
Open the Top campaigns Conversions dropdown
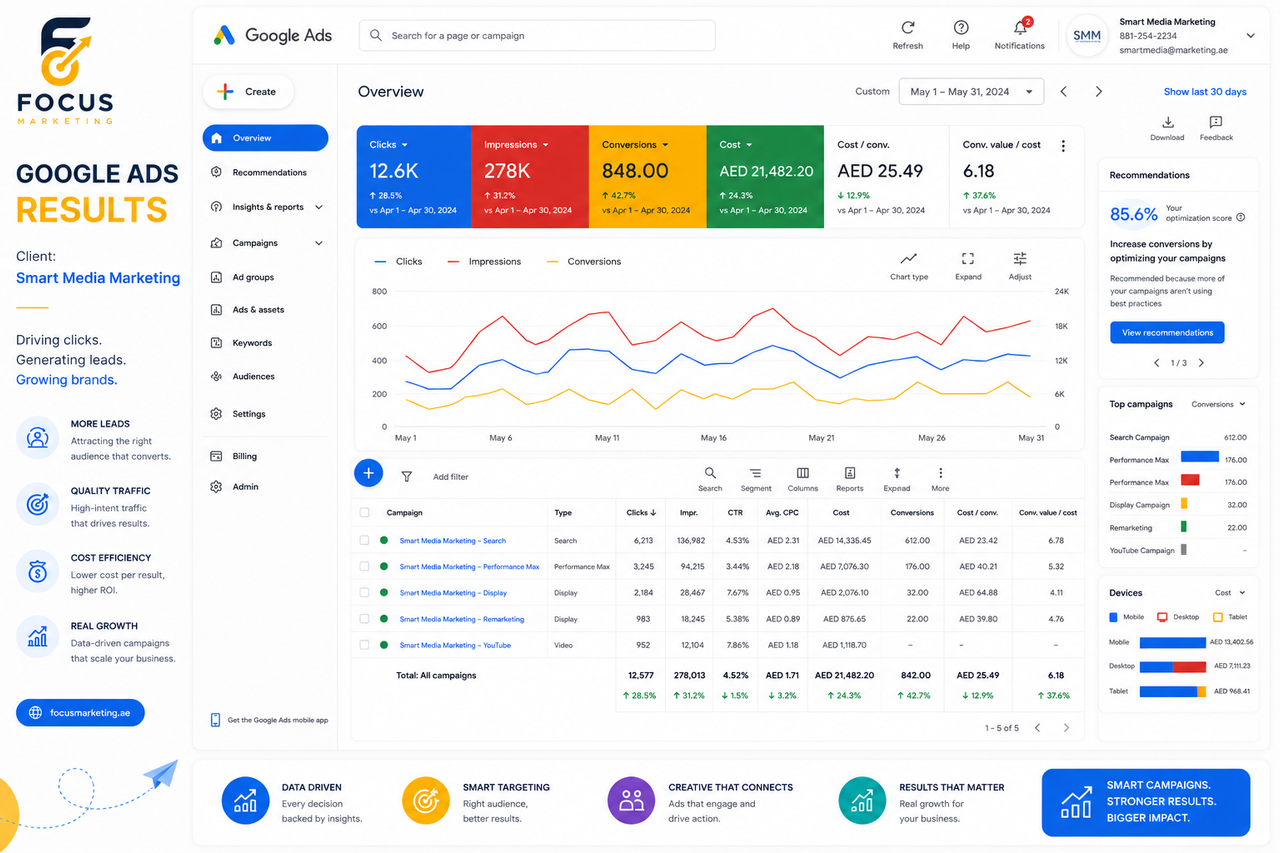coord(1219,405)
